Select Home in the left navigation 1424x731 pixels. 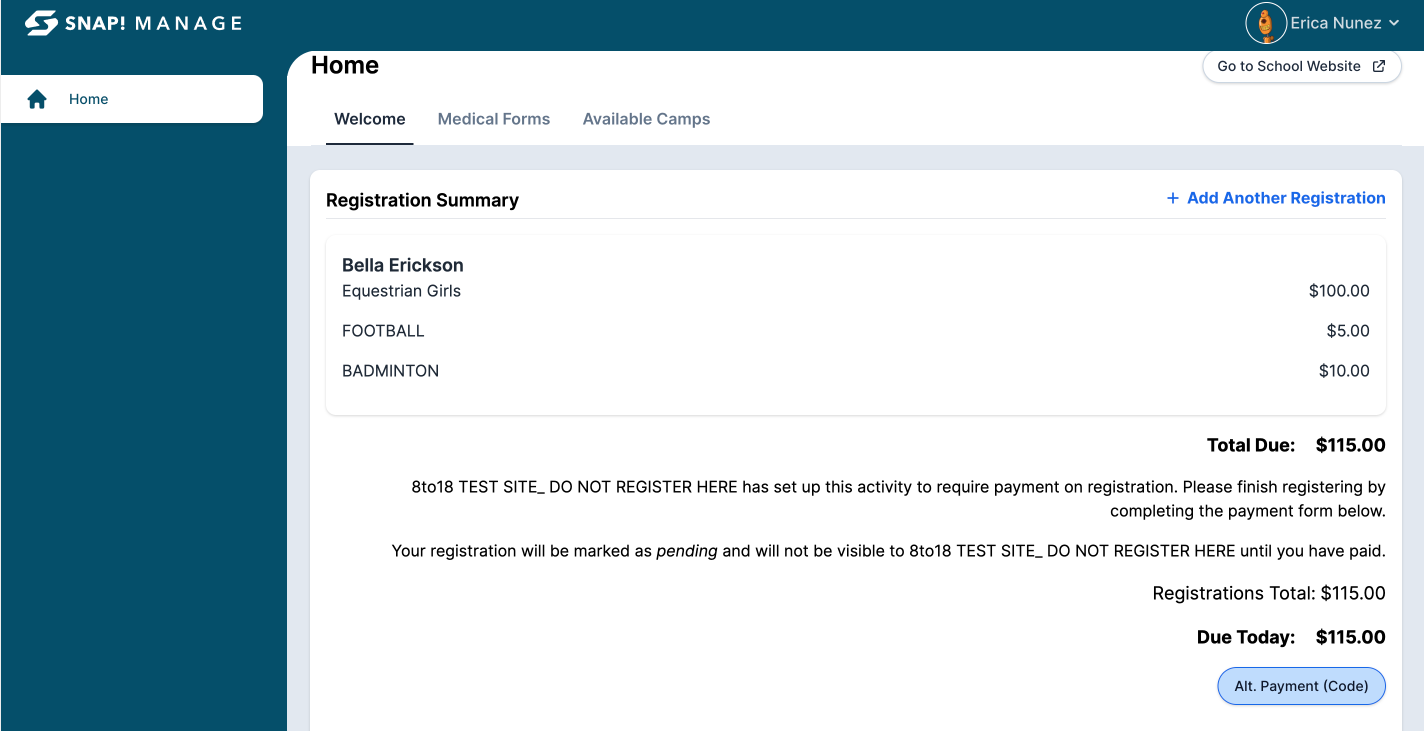[x=88, y=98]
